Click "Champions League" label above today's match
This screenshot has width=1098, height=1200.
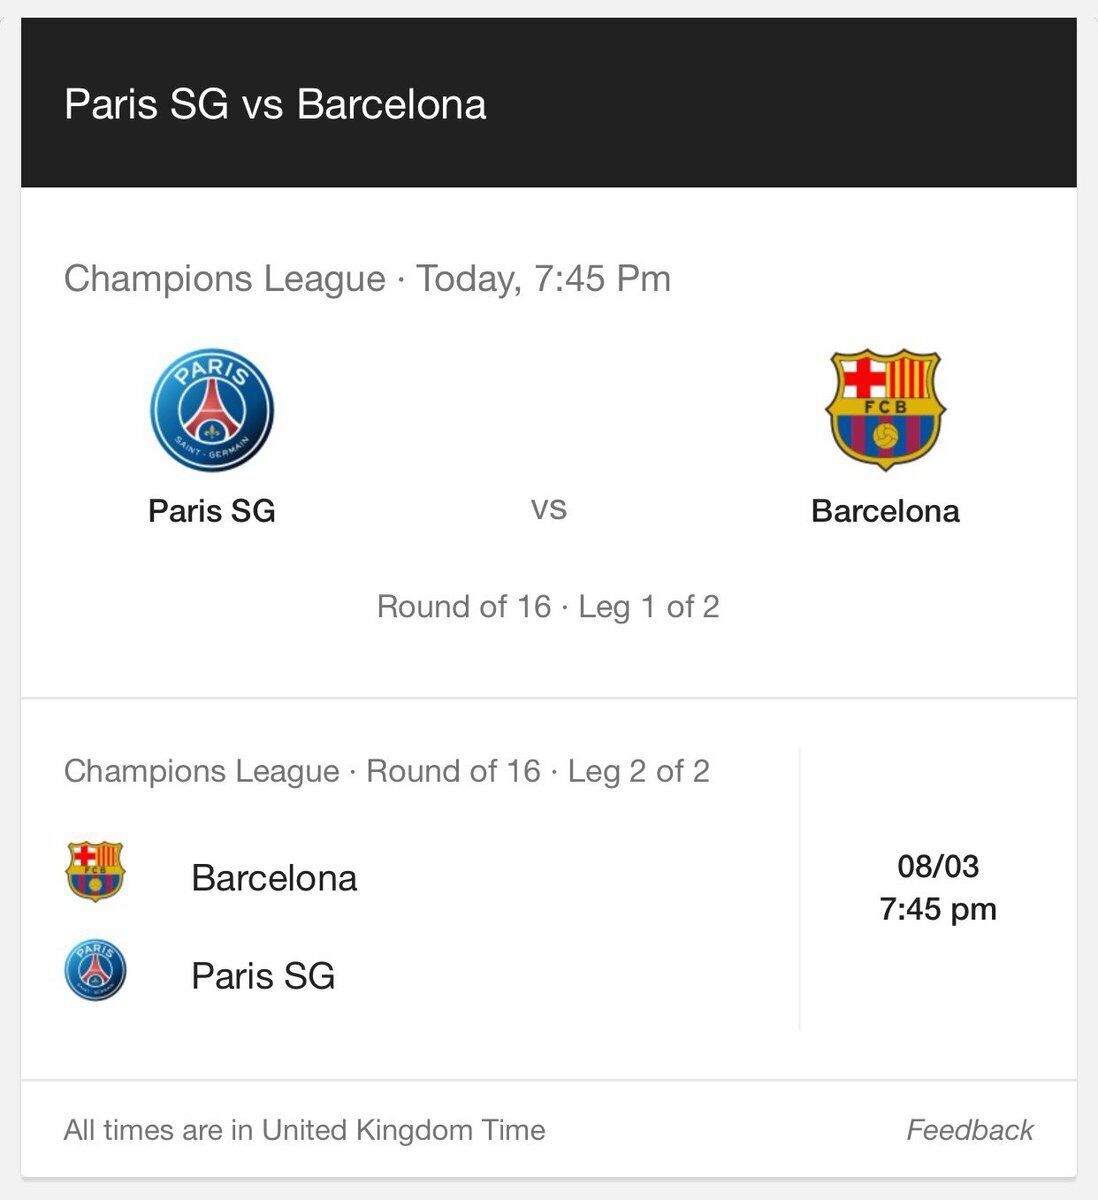225,278
